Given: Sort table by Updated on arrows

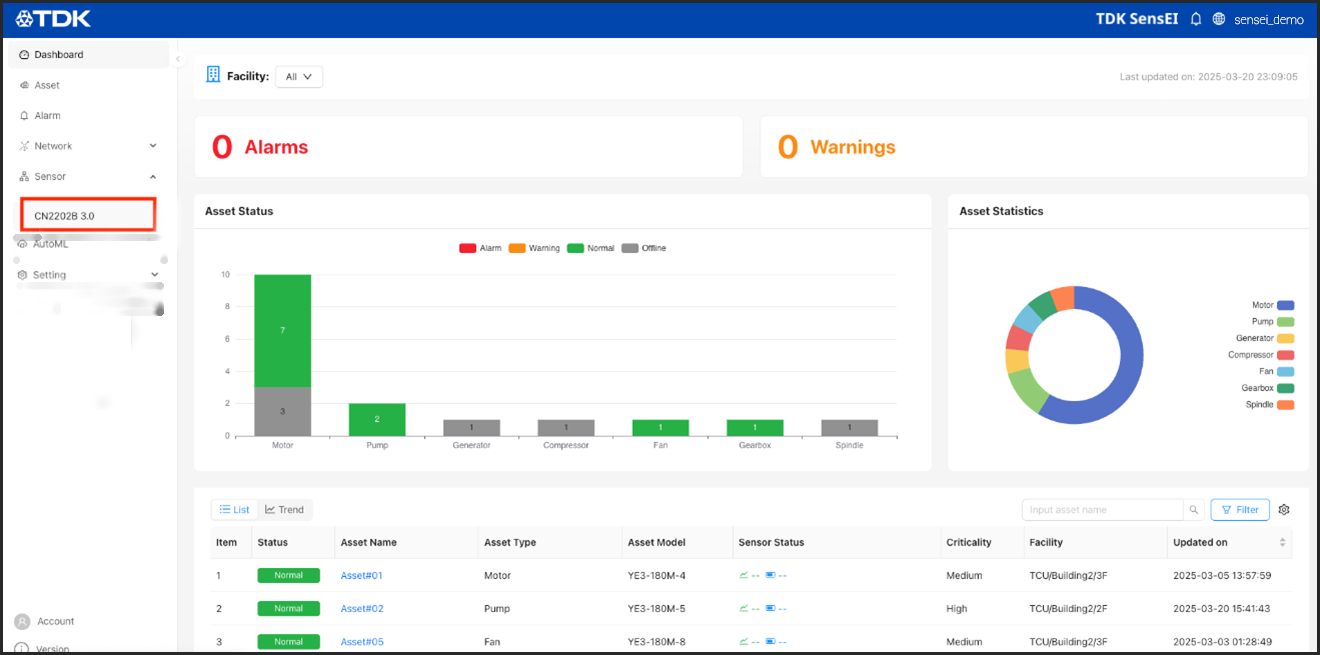Looking at the screenshot, I should tap(1283, 543).
